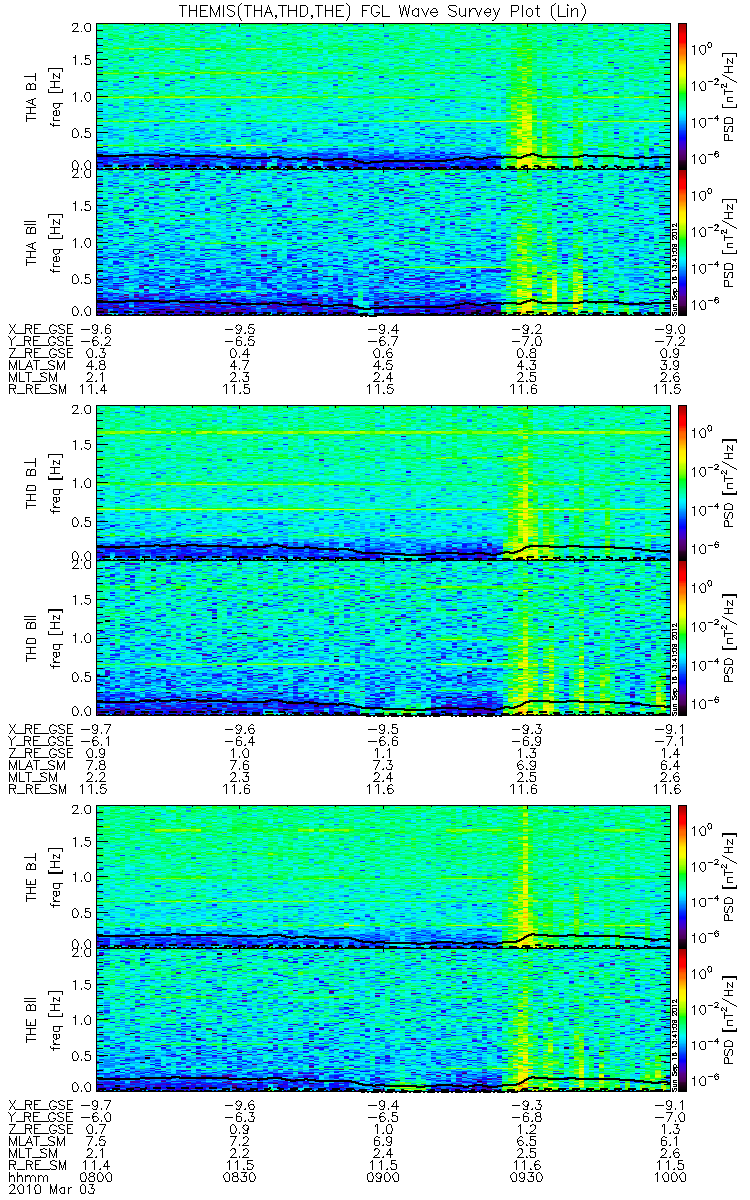Click the THD B∥ panel color bar

[683, 636]
